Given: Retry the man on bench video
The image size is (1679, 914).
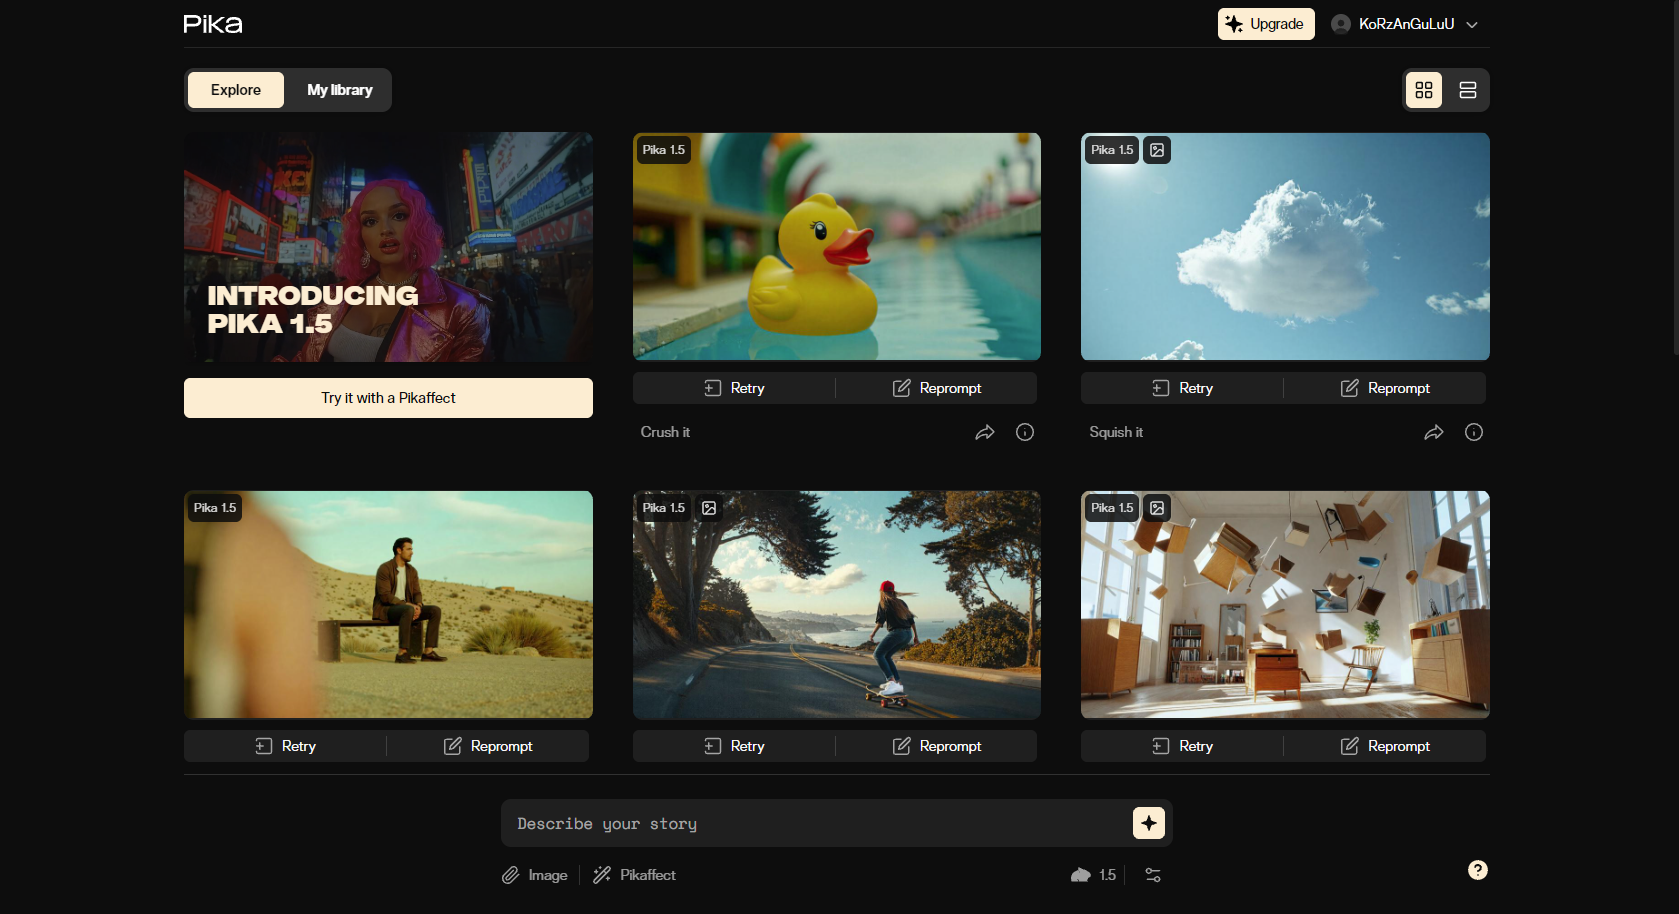Looking at the screenshot, I should [285, 746].
